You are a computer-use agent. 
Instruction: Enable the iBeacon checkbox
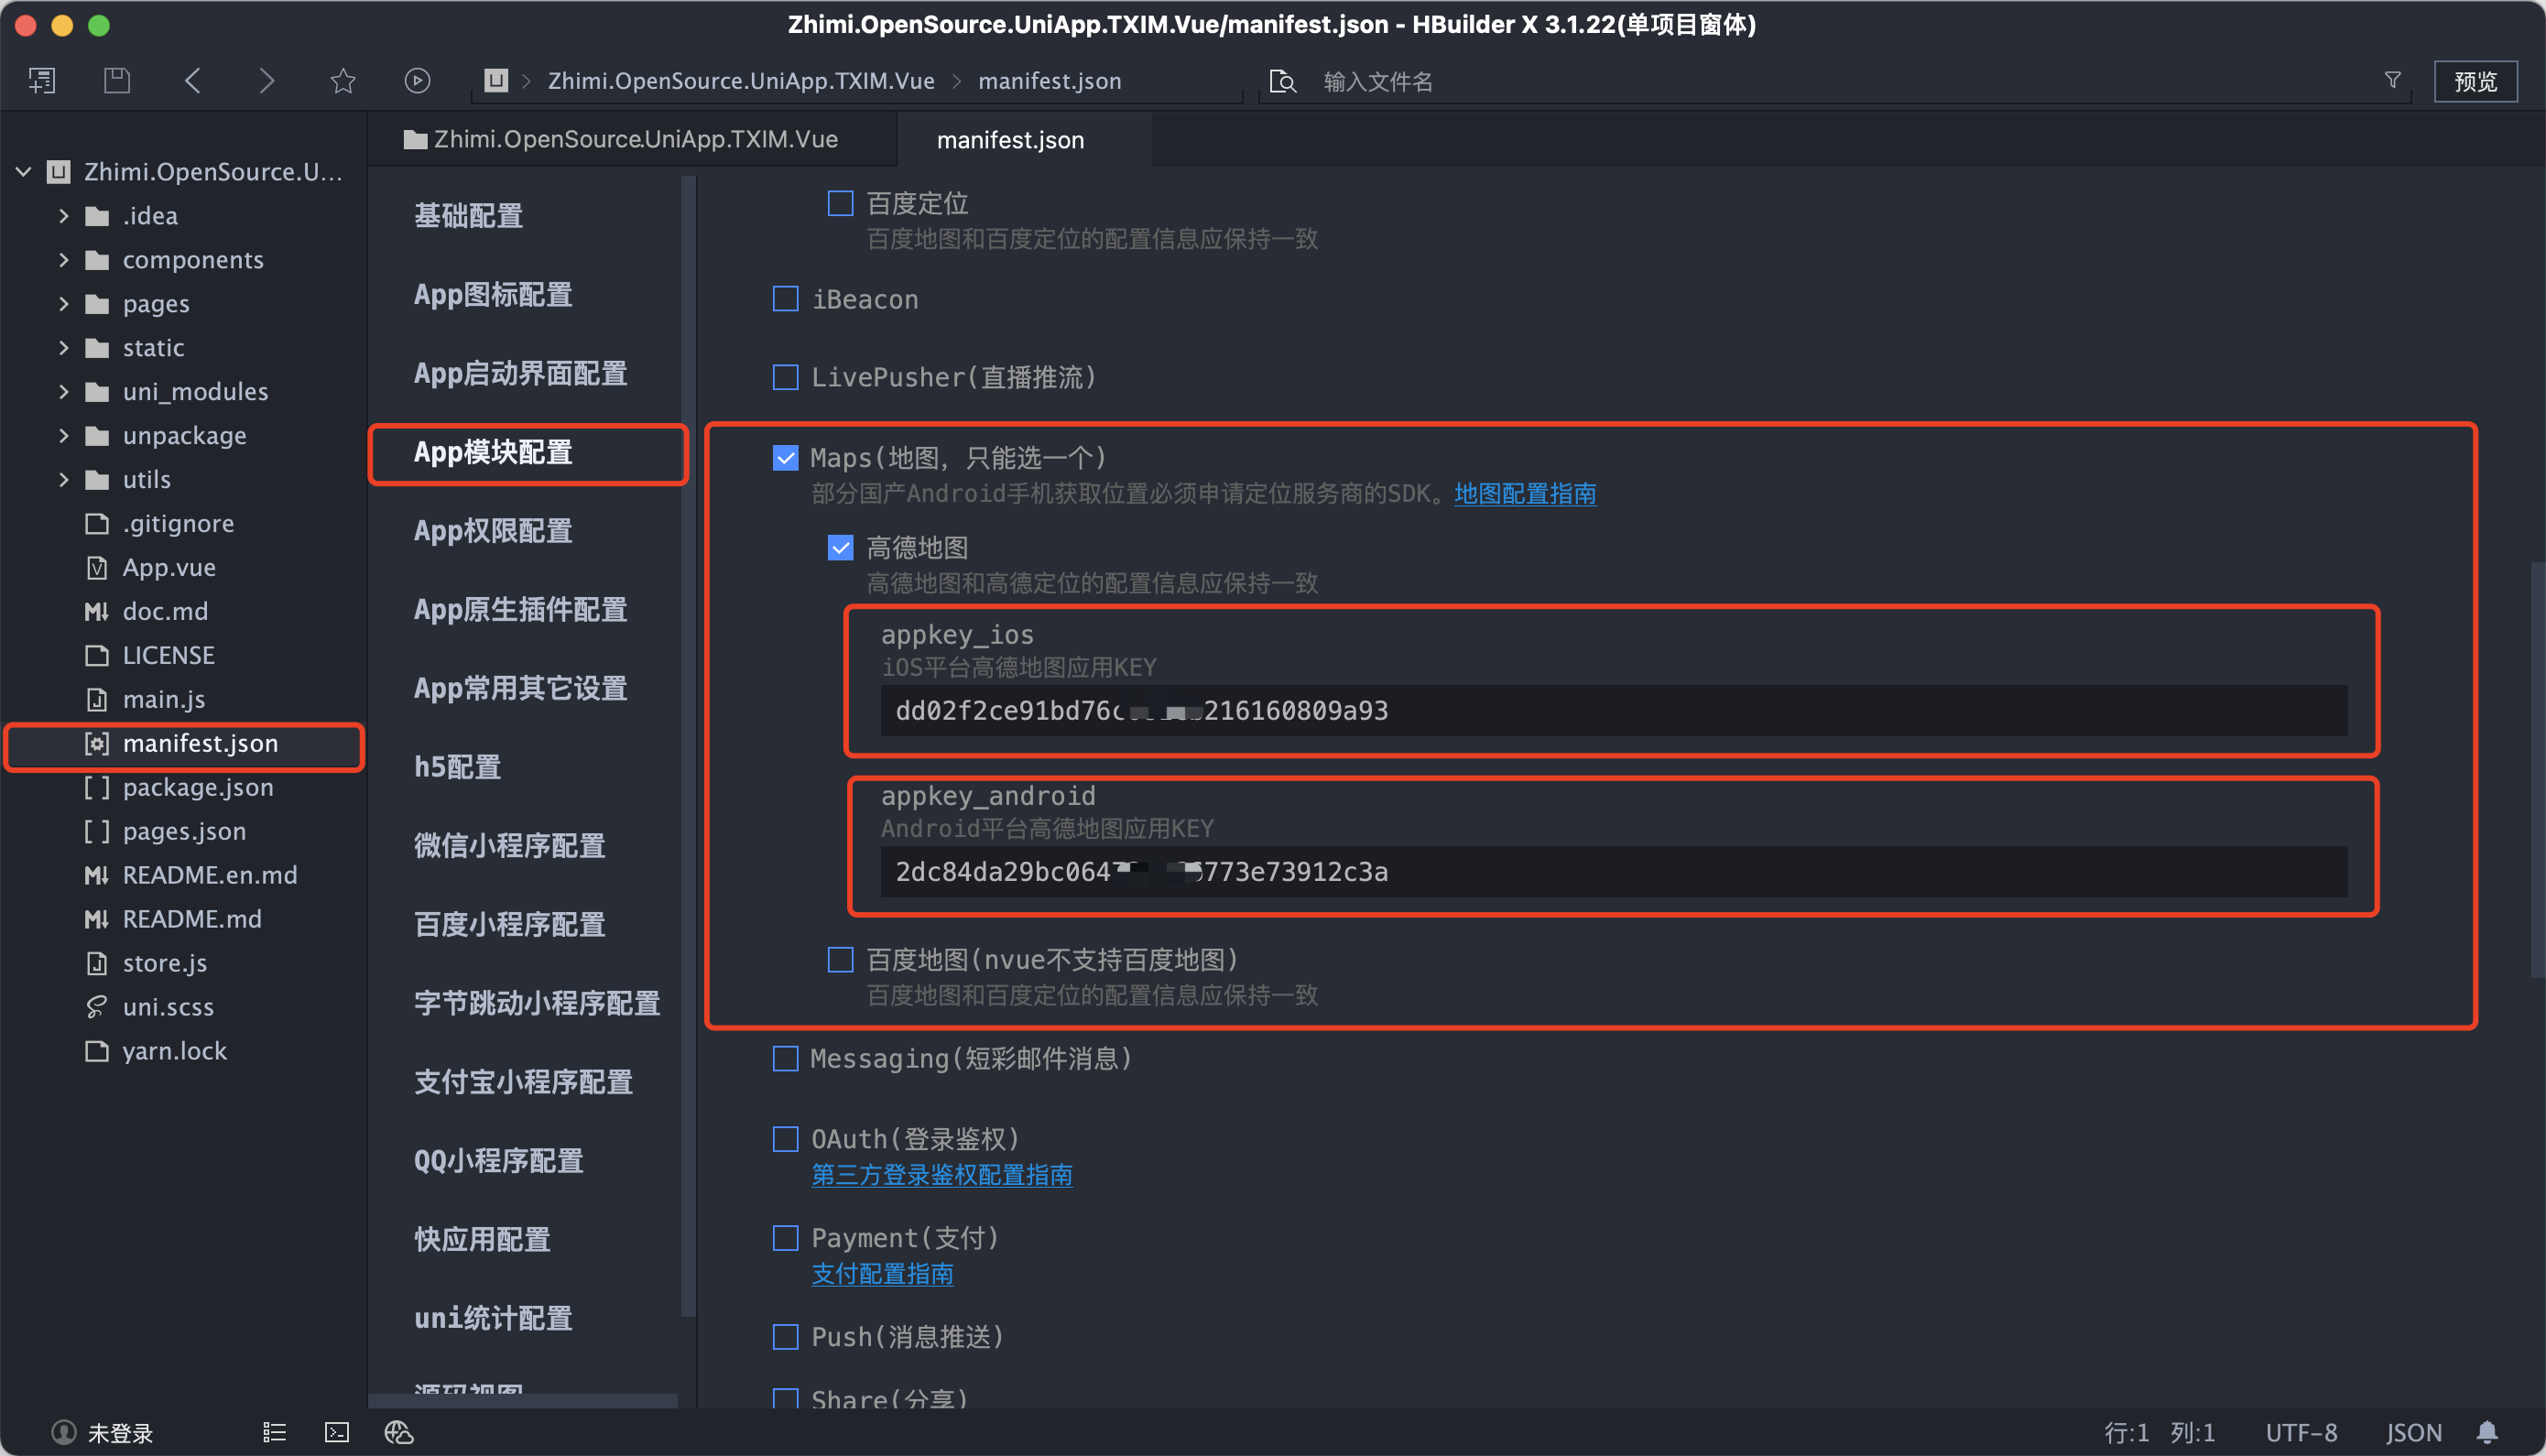(x=786, y=299)
